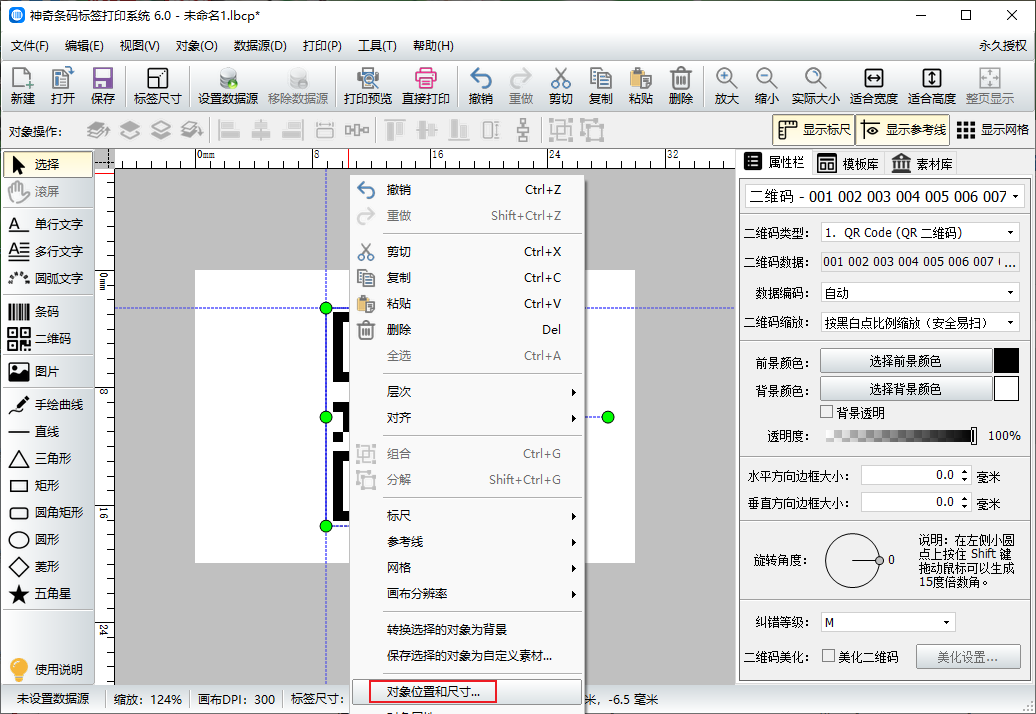Select the 手绘曲线 freehand curve tool
The height and width of the screenshot is (714, 1036).
[46, 405]
